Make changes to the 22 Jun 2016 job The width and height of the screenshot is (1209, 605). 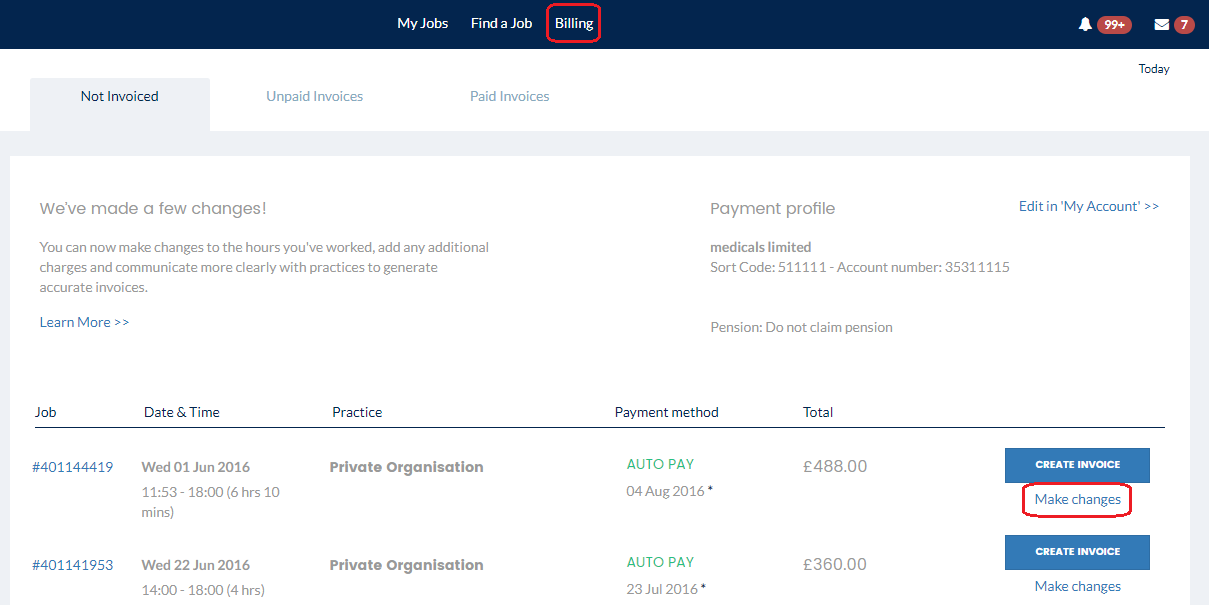pyautogui.click(x=1077, y=586)
